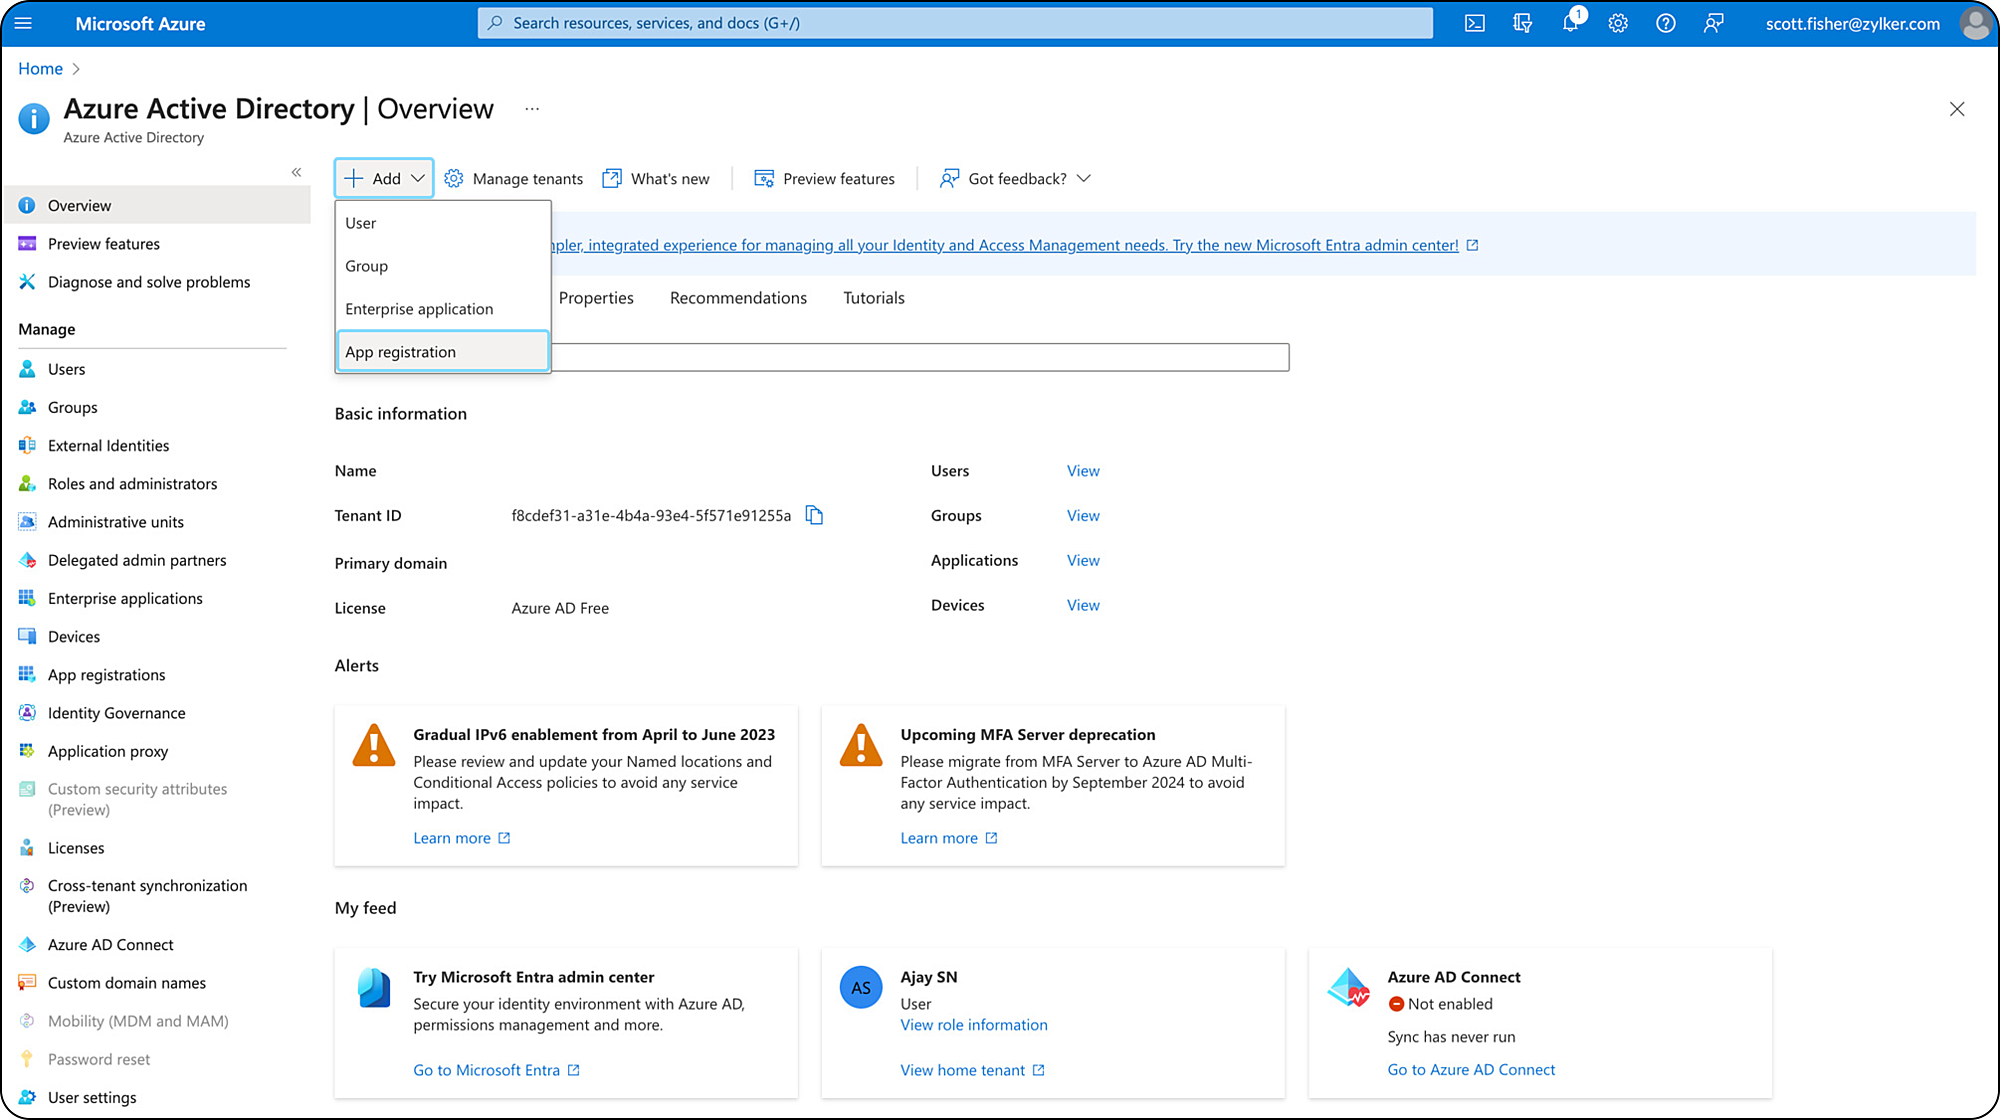The height and width of the screenshot is (1120, 2000).
Task: Click View link next to Groups
Action: coord(1083,516)
